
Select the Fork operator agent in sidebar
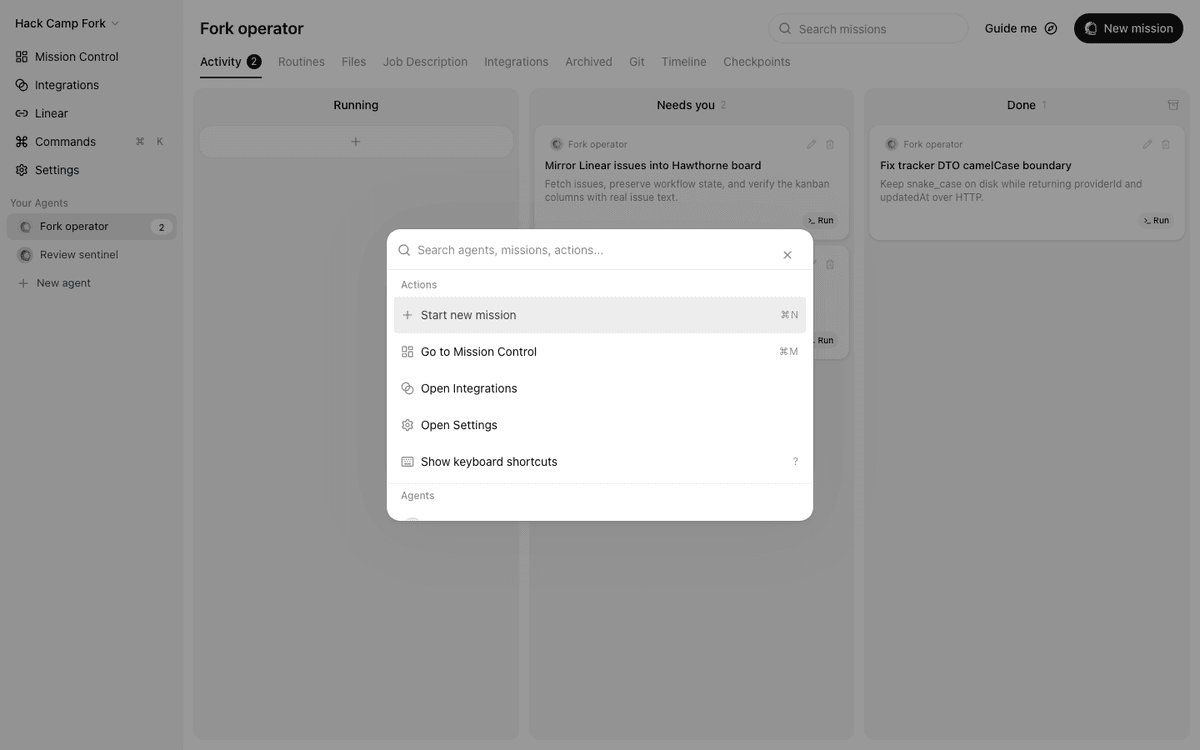tap(91, 227)
